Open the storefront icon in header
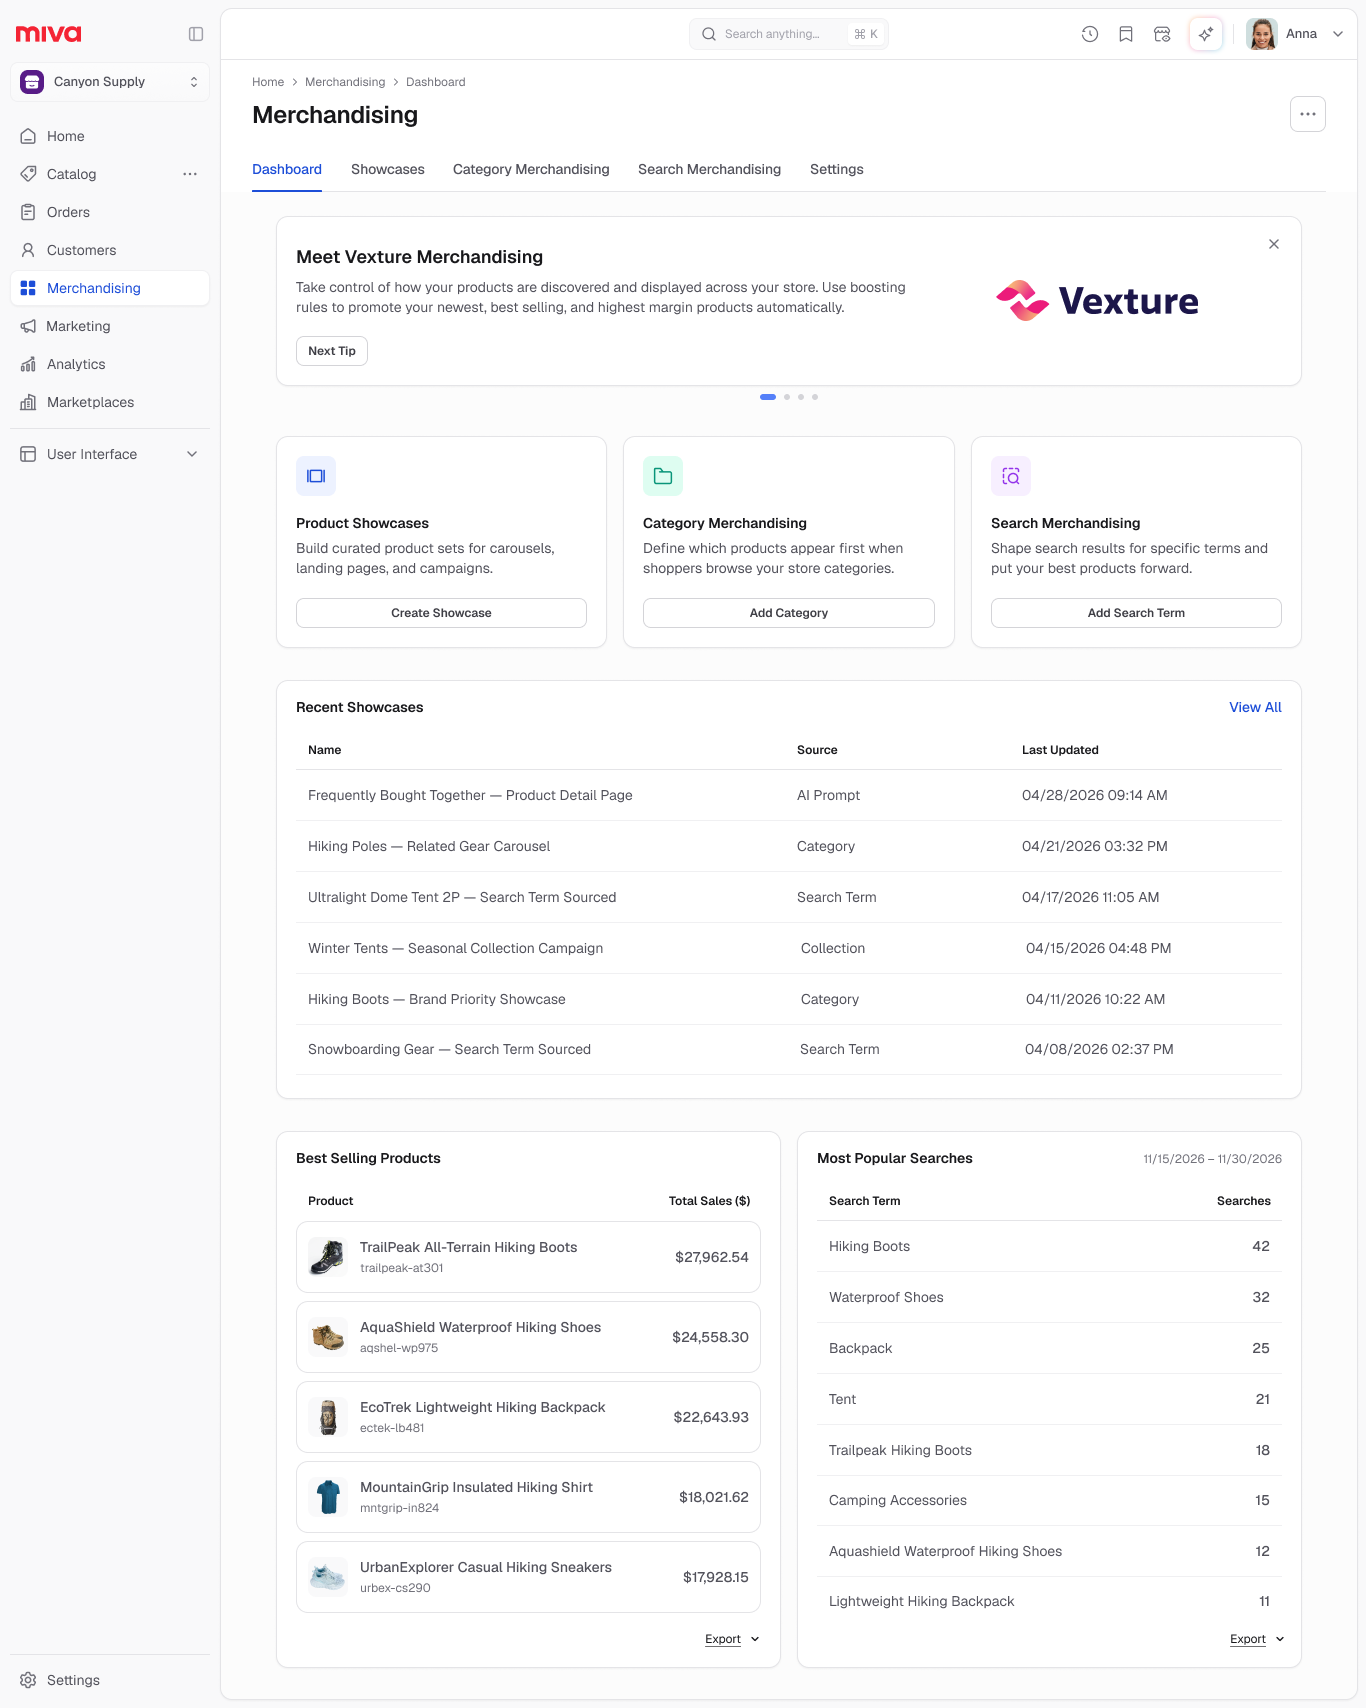The width and height of the screenshot is (1366, 1708). [1162, 34]
